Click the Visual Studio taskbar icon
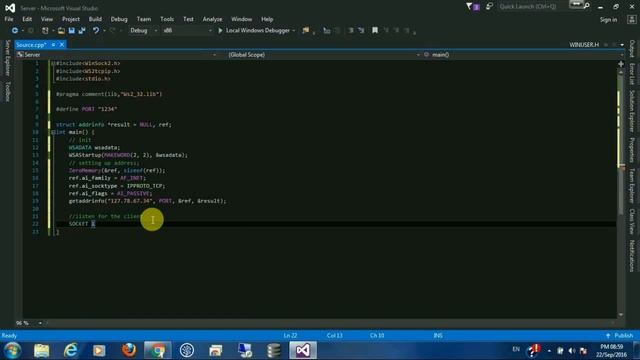640x360 pixels. (303, 350)
